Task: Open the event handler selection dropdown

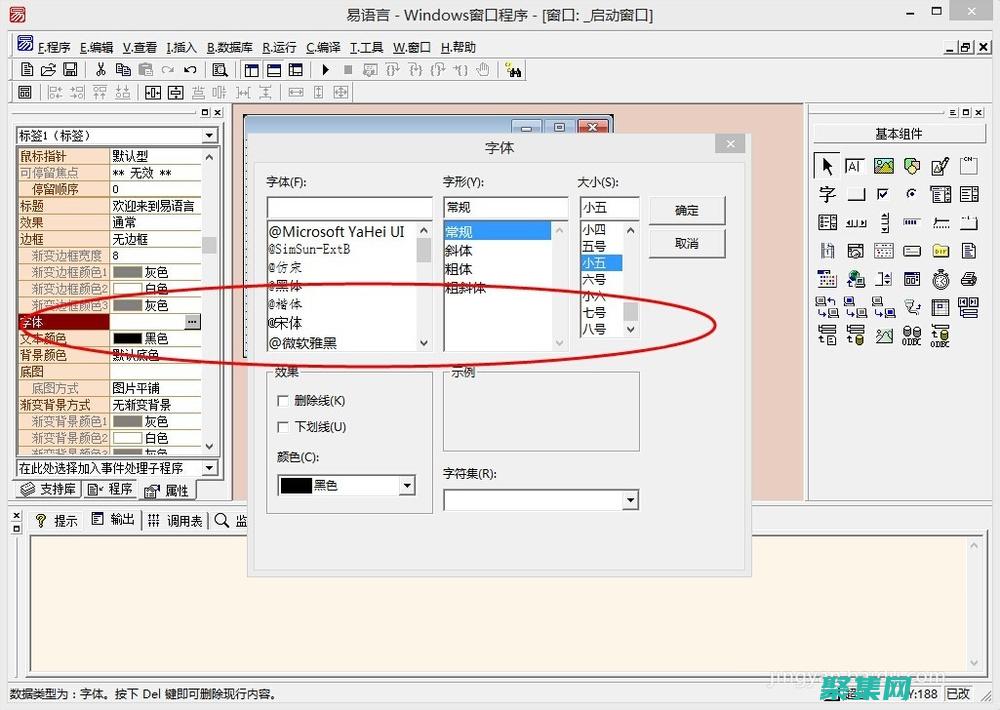Action: (210, 467)
